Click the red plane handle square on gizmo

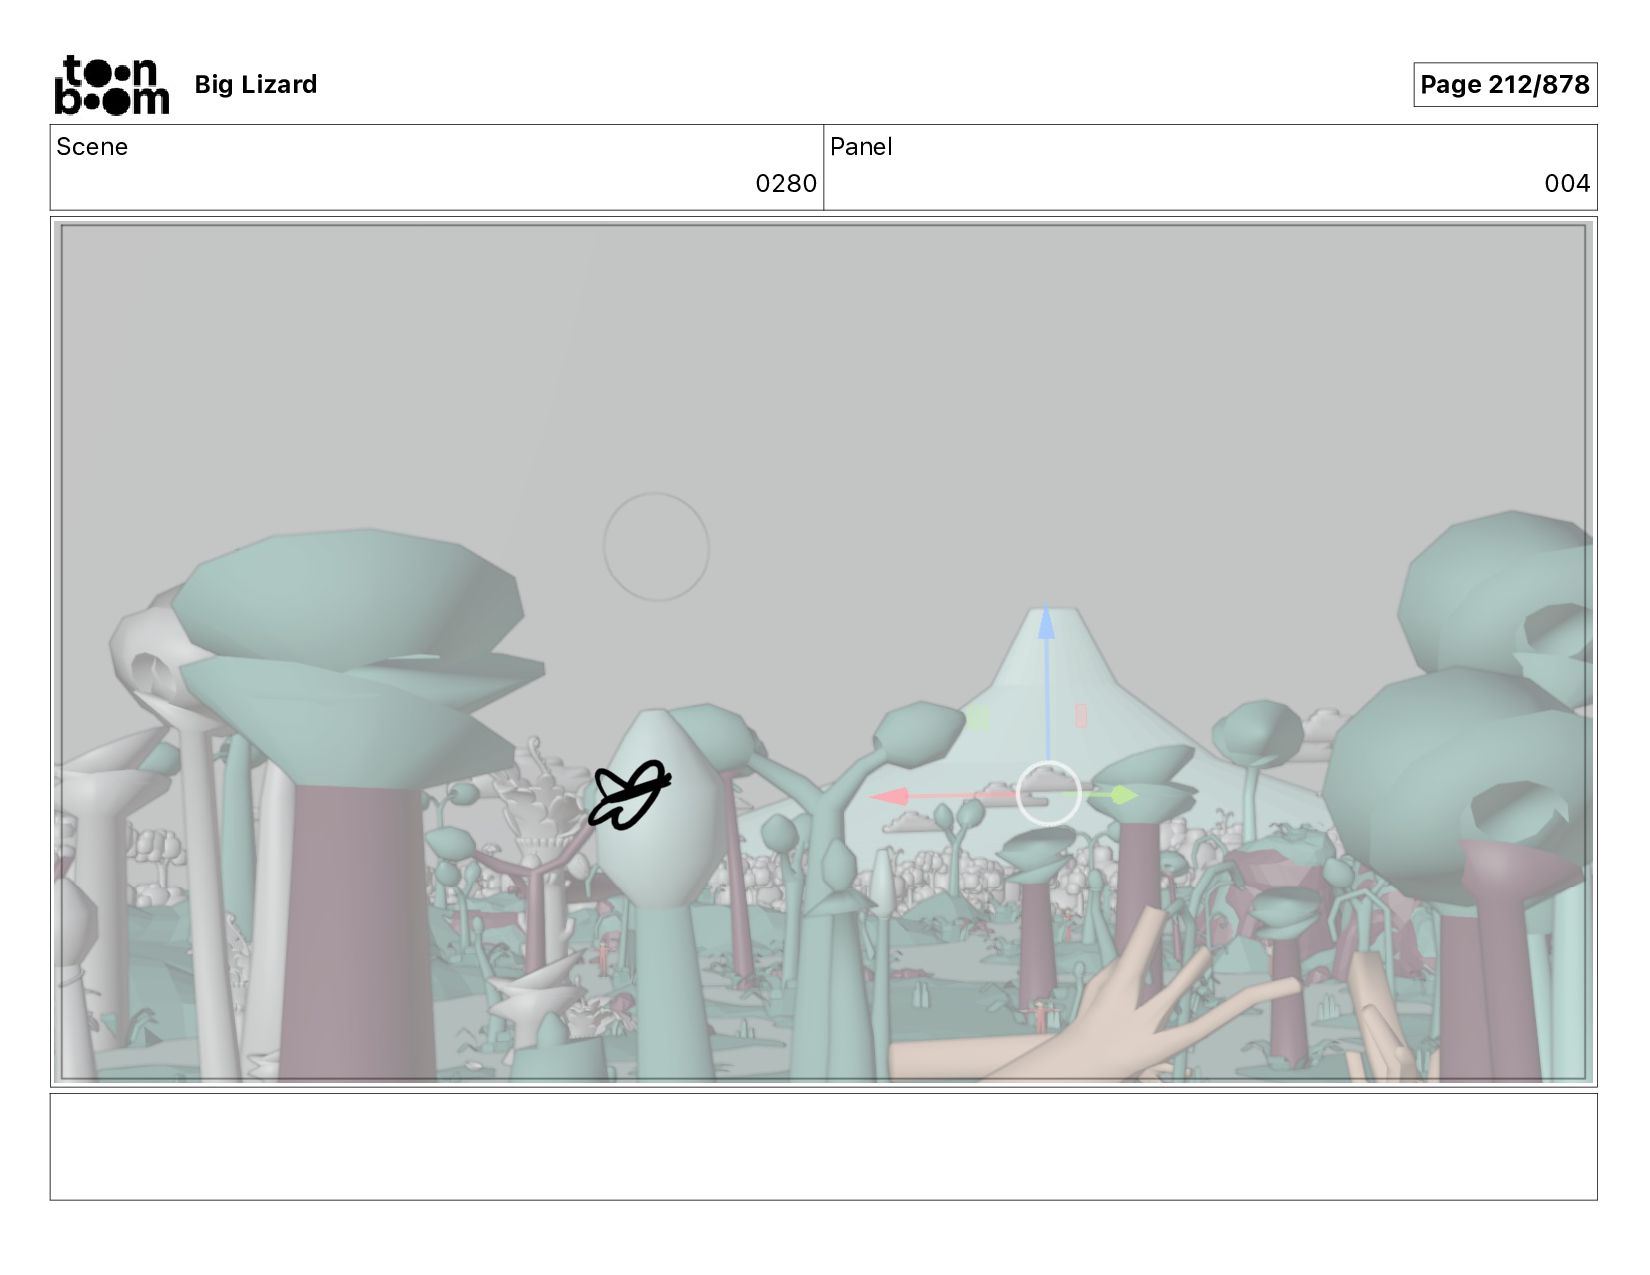click(1081, 715)
